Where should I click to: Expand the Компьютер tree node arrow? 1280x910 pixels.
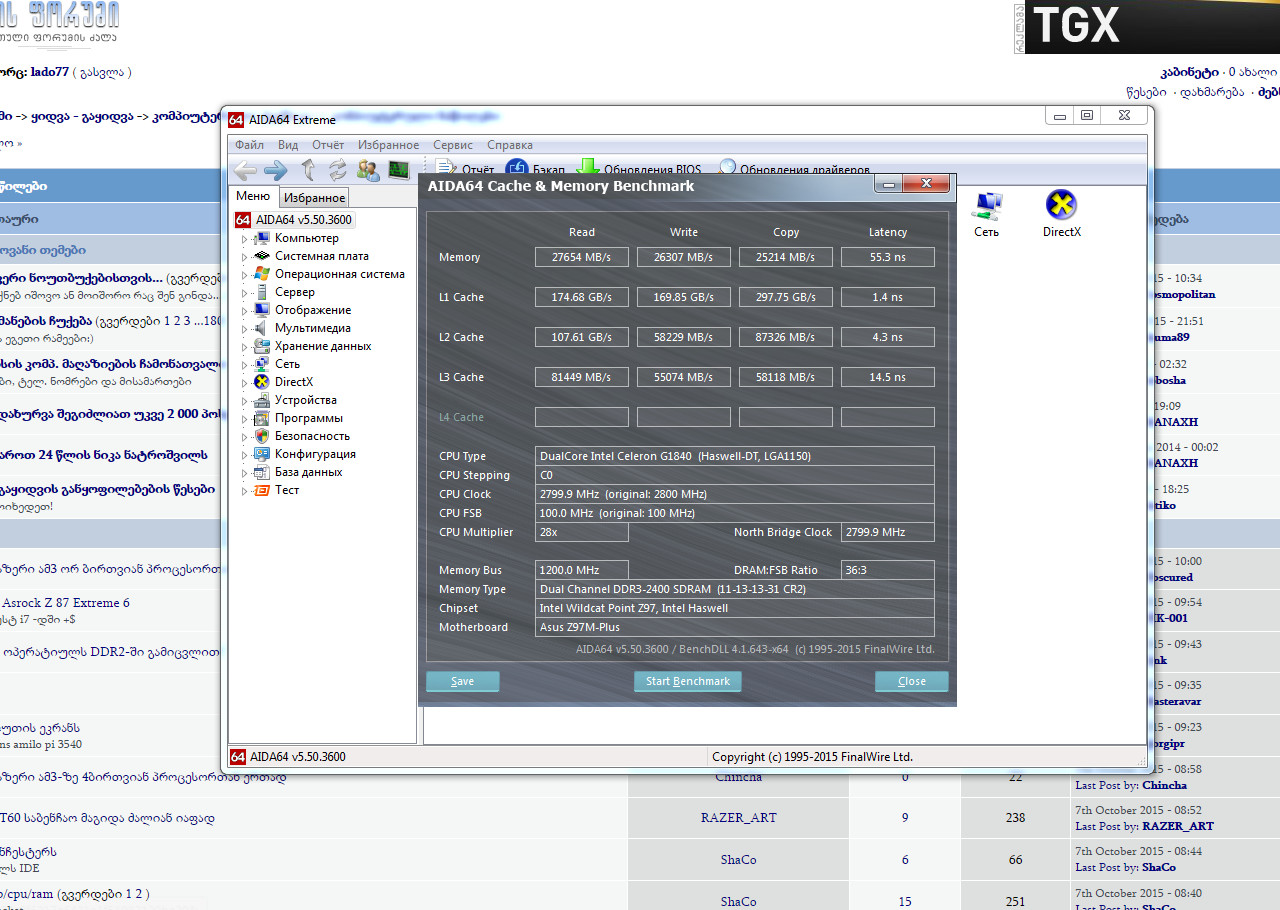click(x=244, y=239)
